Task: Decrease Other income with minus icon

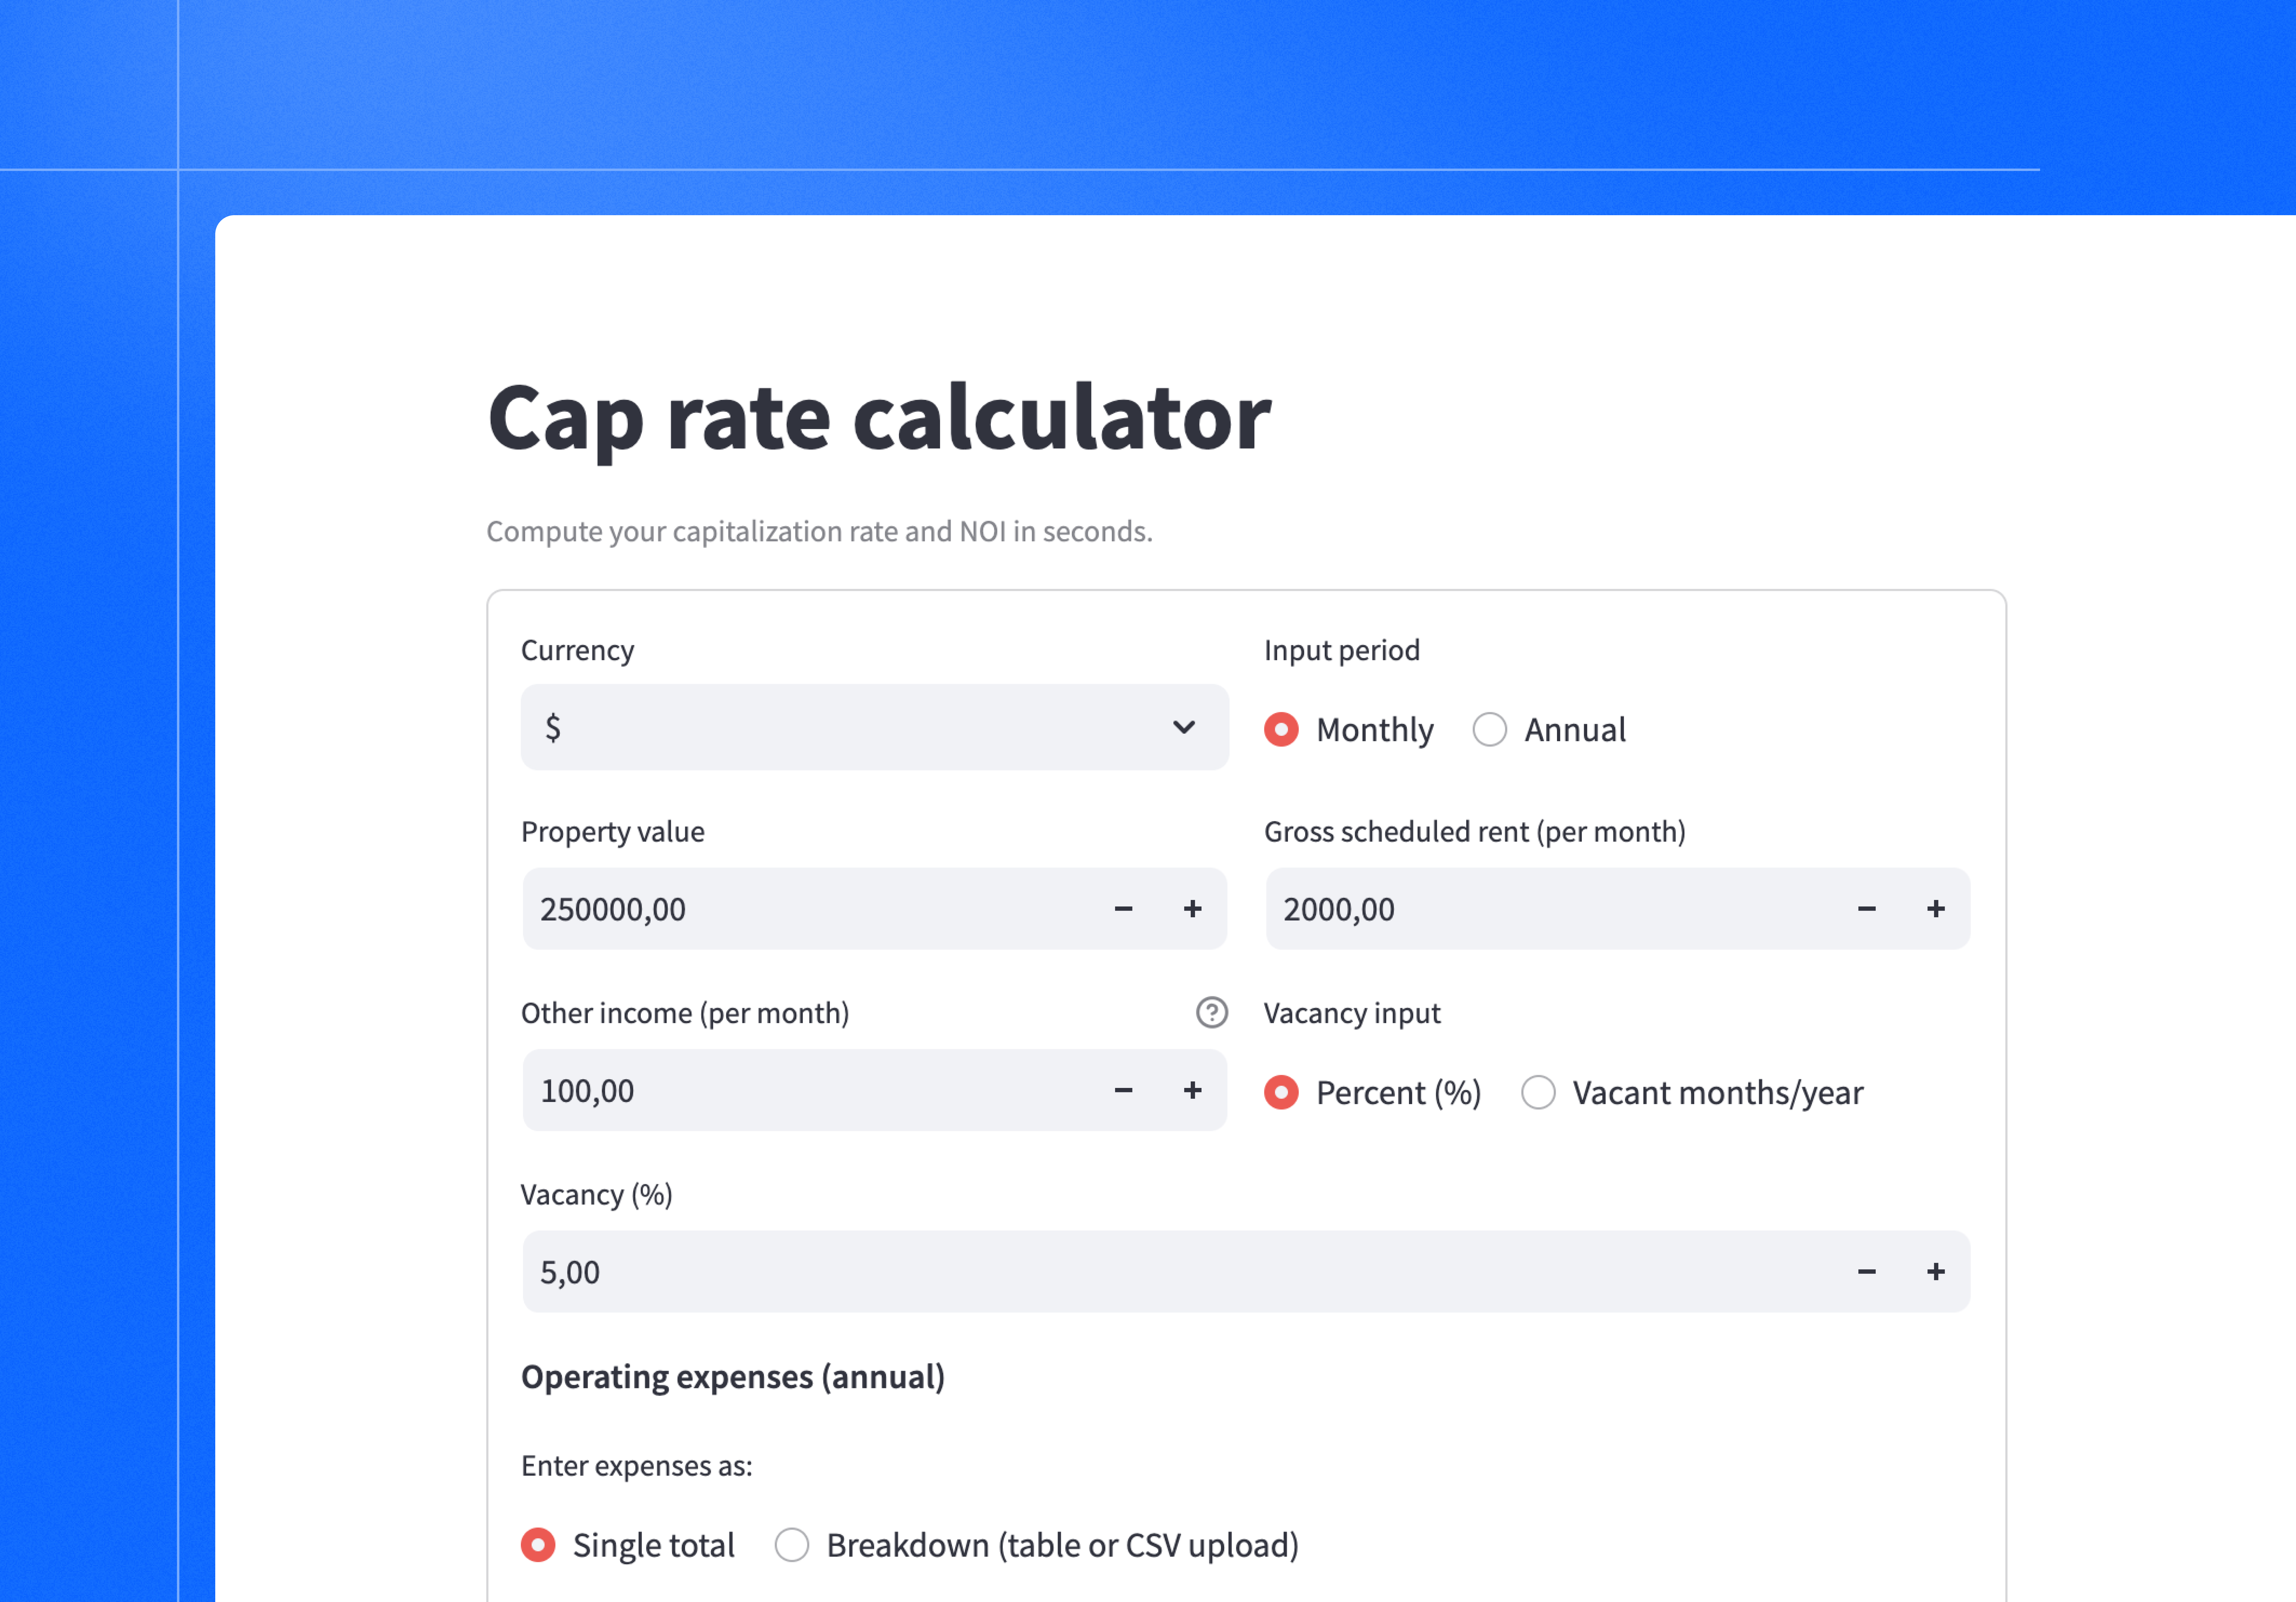Action: (1123, 1090)
